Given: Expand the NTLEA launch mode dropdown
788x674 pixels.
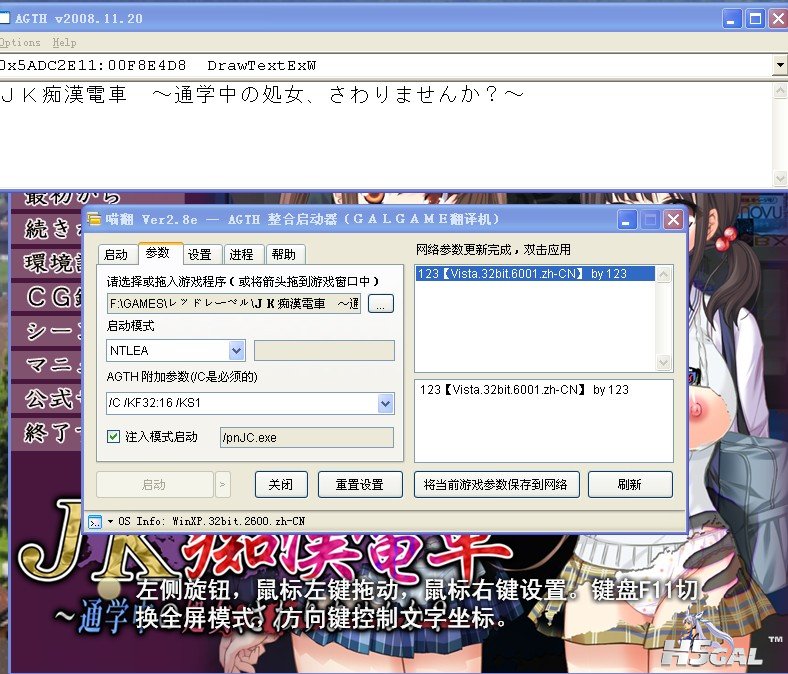Looking at the screenshot, I should click(236, 350).
